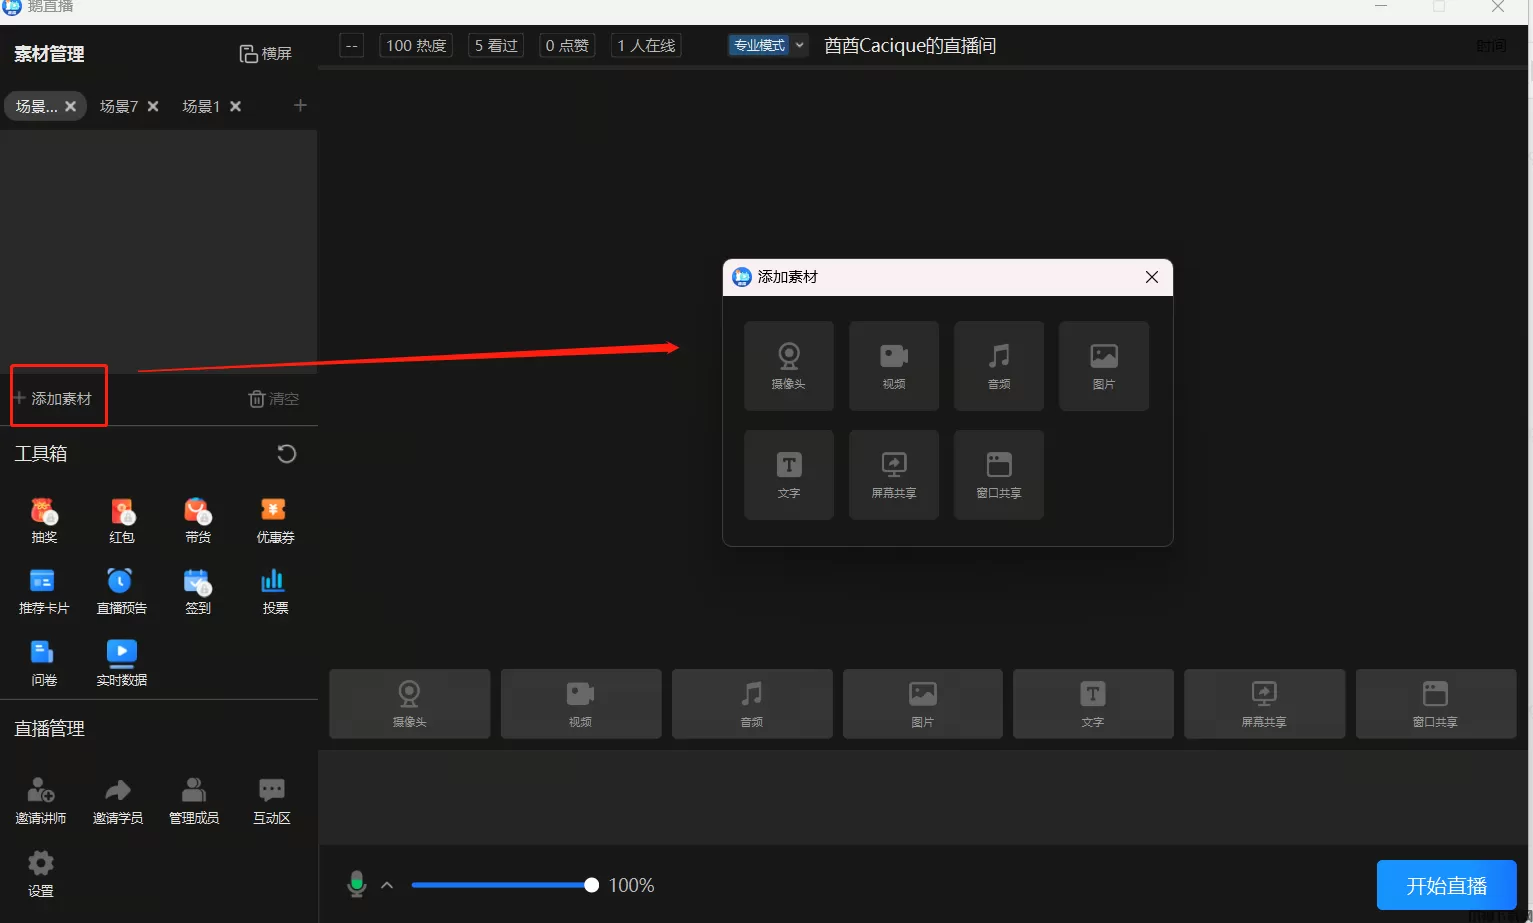Click the microphone volume slider
Image resolution: width=1533 pixels, height=923 pixels.
click(502, 885)
